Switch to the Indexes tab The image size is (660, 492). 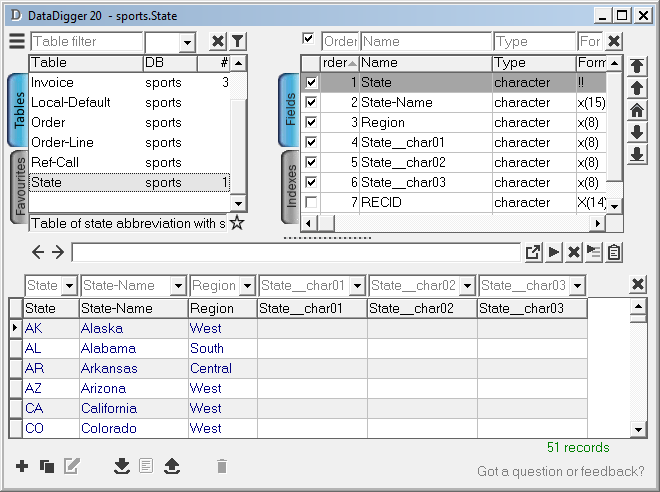(x=289, y=182)
